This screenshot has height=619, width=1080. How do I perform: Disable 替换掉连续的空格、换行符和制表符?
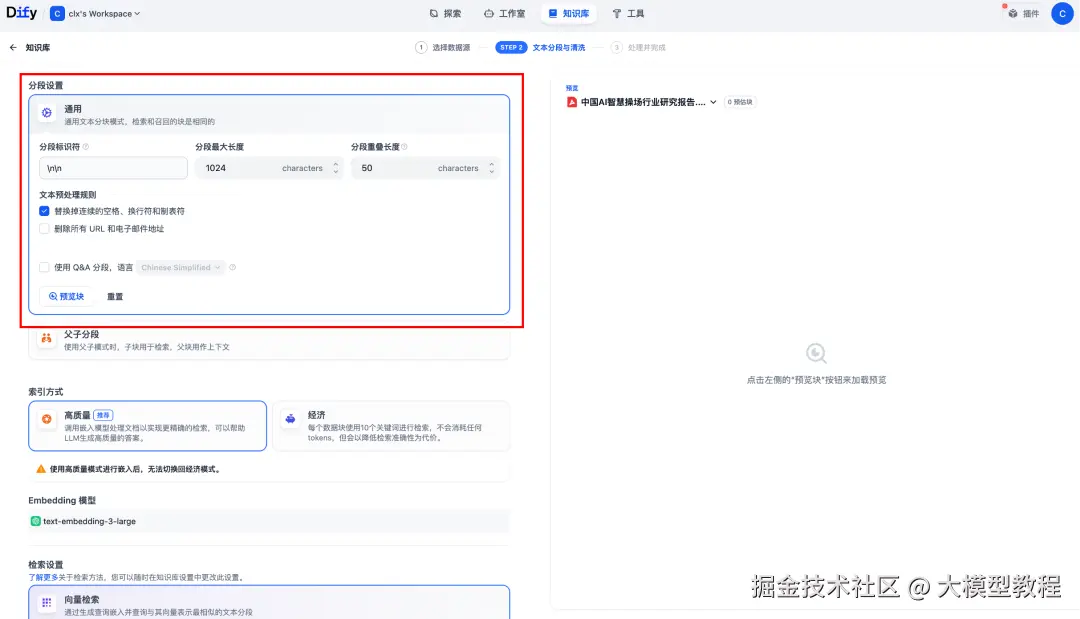tap(44, 211)
